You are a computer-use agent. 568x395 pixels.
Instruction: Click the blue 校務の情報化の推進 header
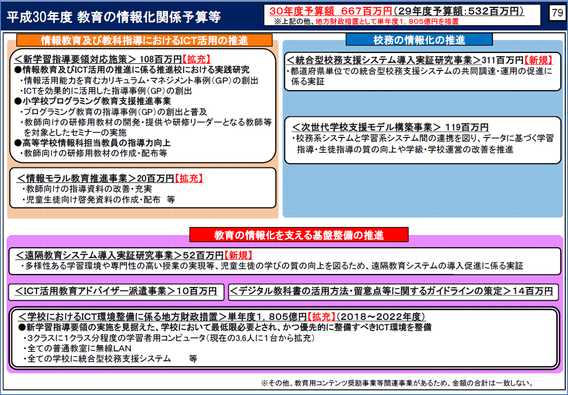[x=419, y=40]
